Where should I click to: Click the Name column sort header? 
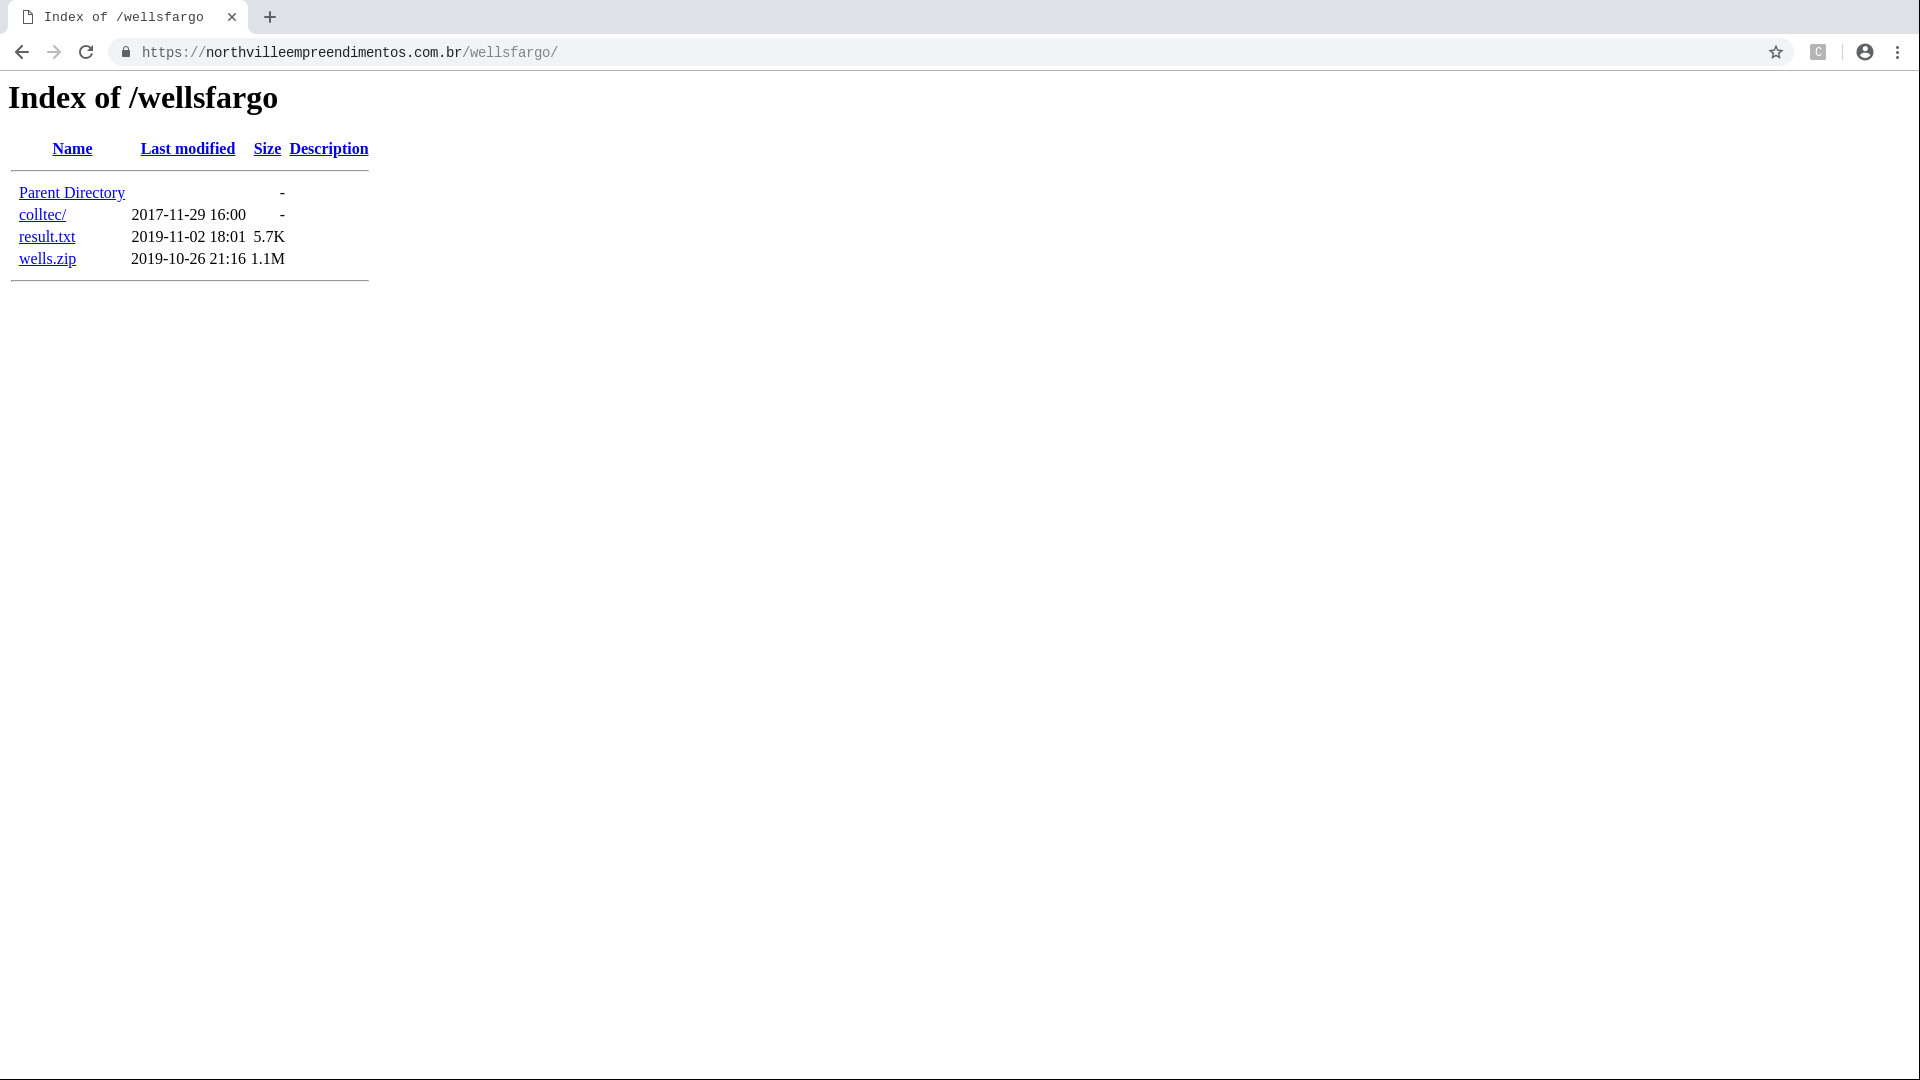pos(73,148)
